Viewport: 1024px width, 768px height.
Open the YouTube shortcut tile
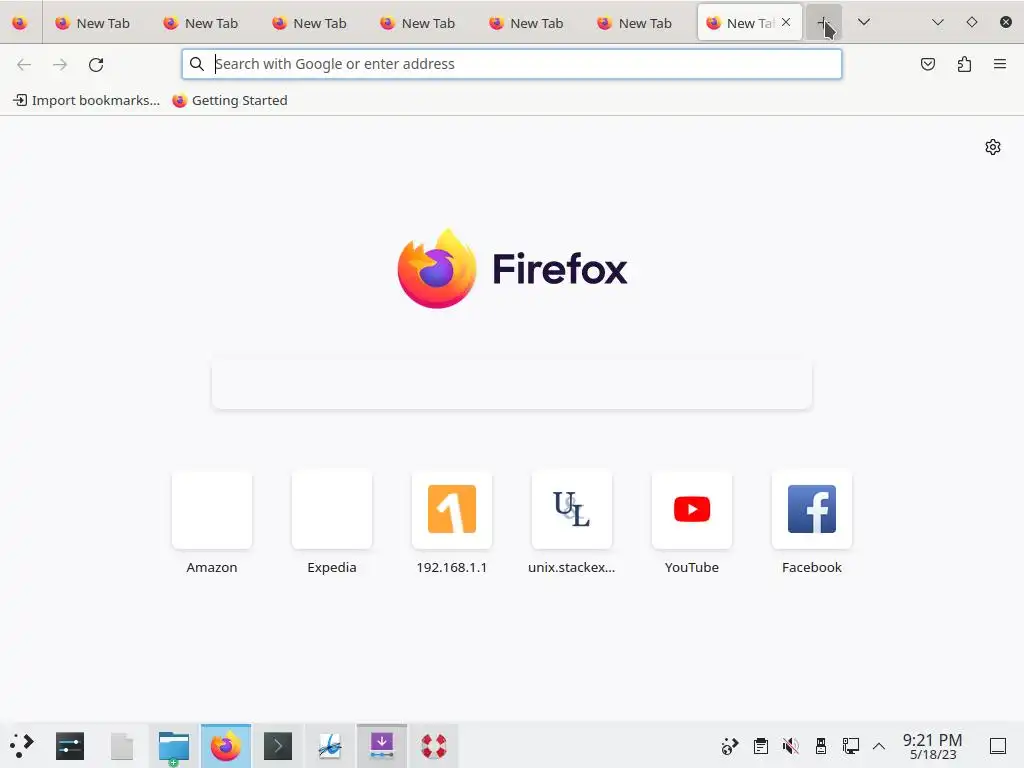pyautogui.click(x=692, y=522)
